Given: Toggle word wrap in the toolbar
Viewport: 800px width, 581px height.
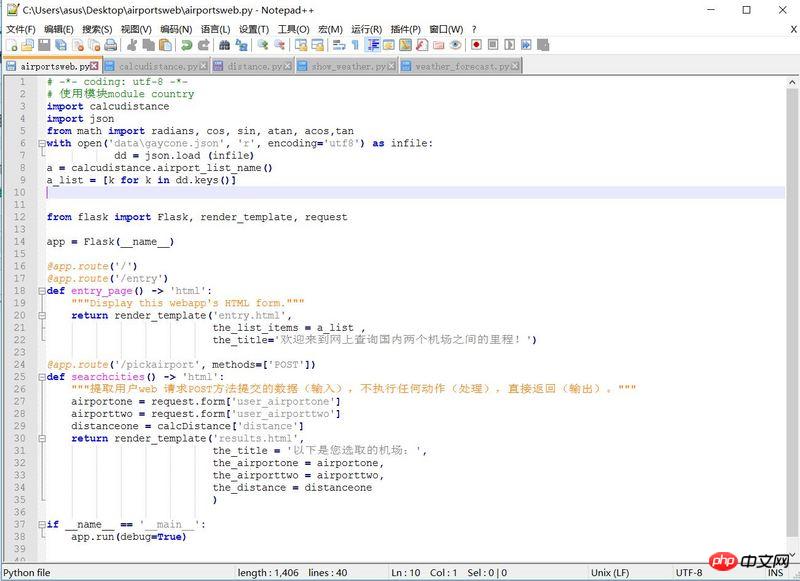Looking at the screenshot, I should [339, 45].
